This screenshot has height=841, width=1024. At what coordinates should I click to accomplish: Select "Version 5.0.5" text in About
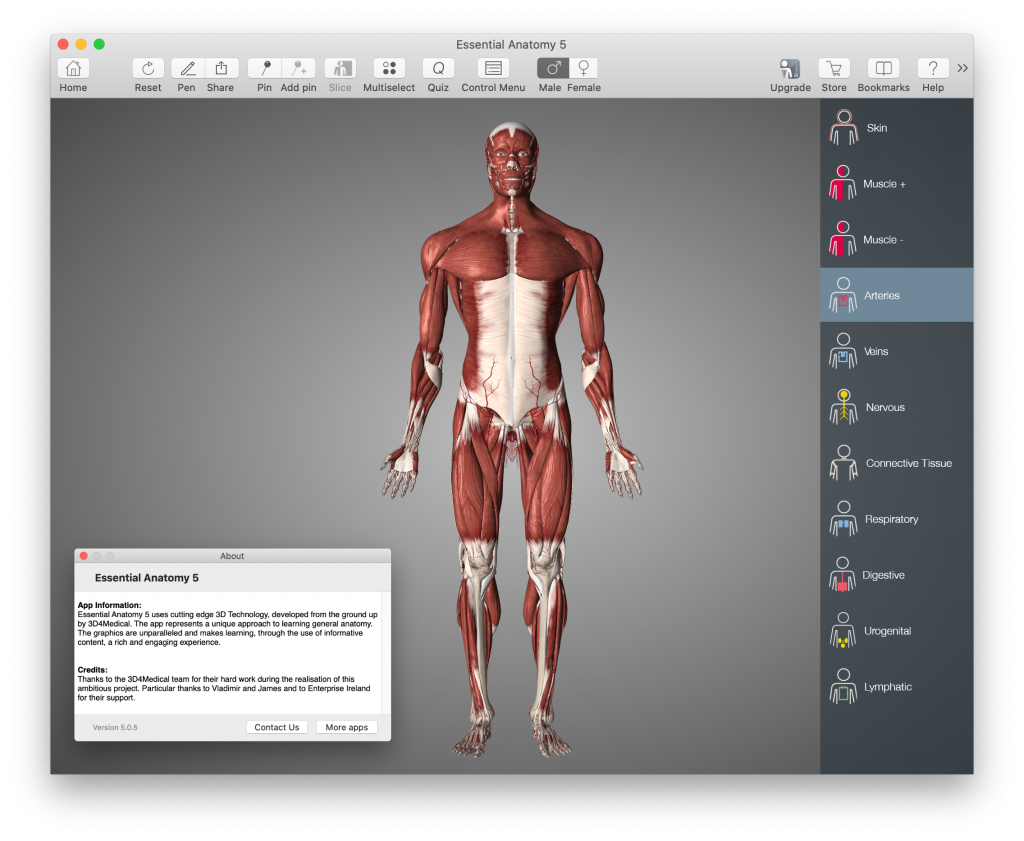click(115, 727)
